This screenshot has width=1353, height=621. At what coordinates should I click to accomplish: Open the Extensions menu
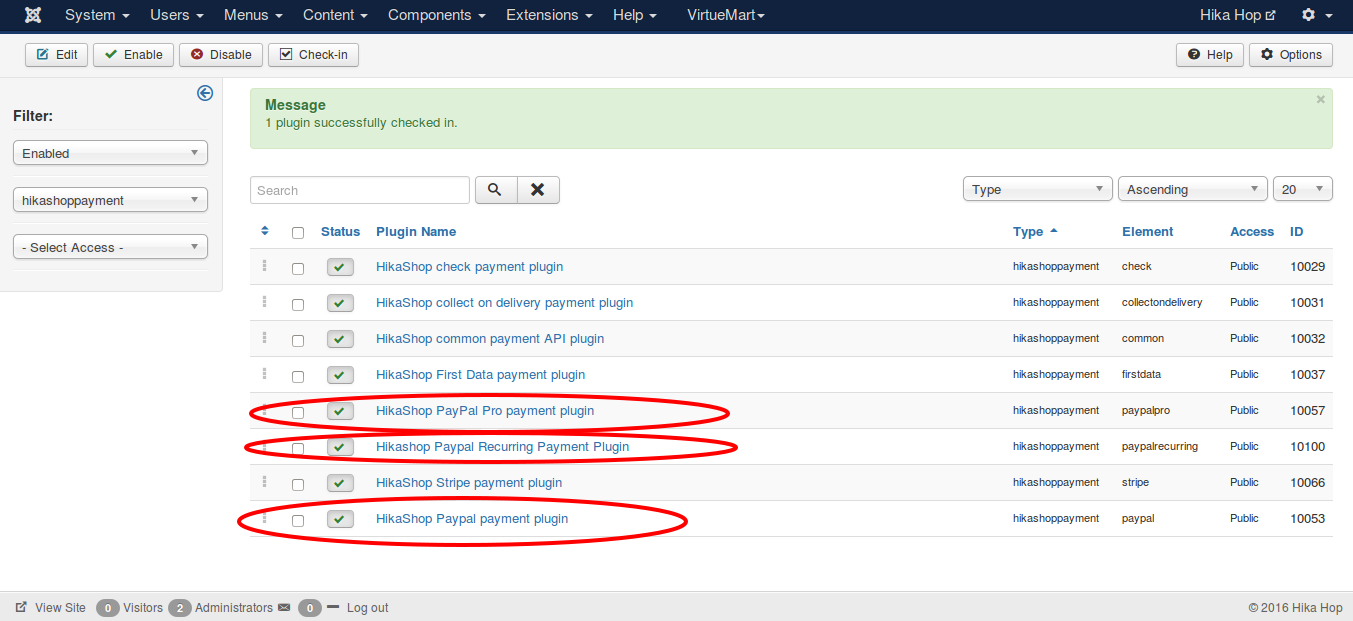click(x=549, y=15)
